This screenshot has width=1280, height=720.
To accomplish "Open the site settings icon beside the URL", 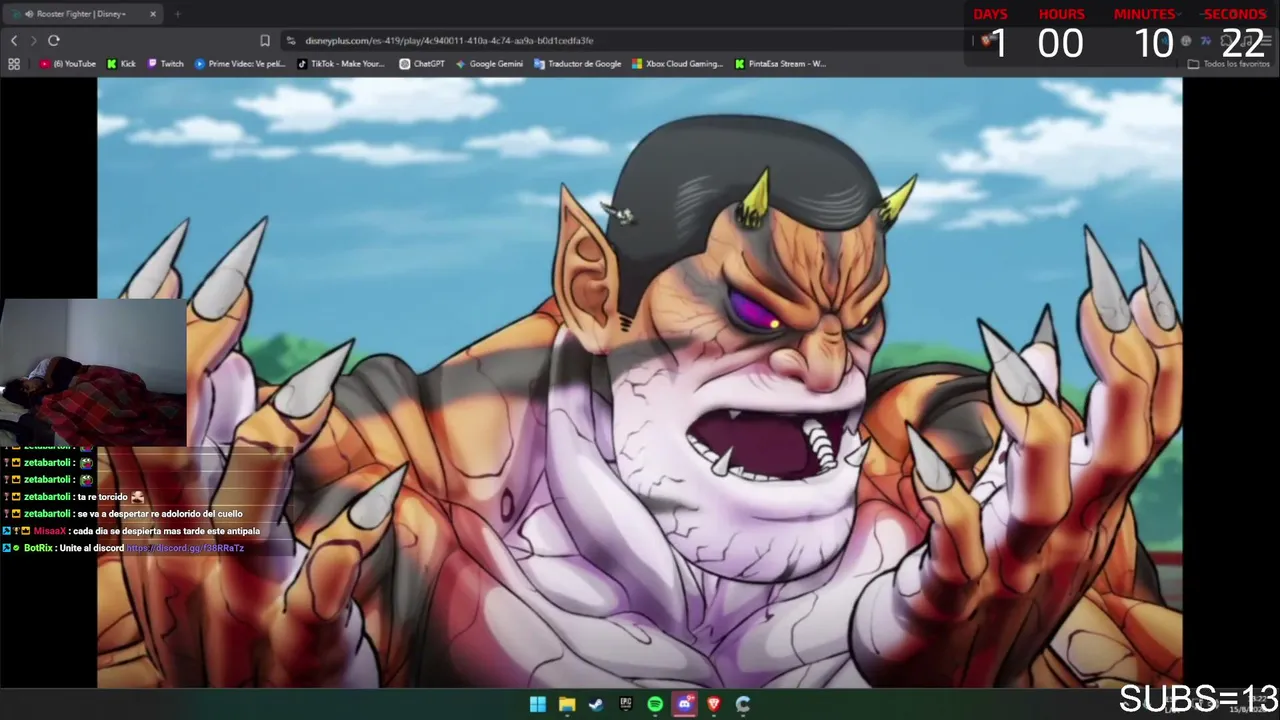I will 291,41.
